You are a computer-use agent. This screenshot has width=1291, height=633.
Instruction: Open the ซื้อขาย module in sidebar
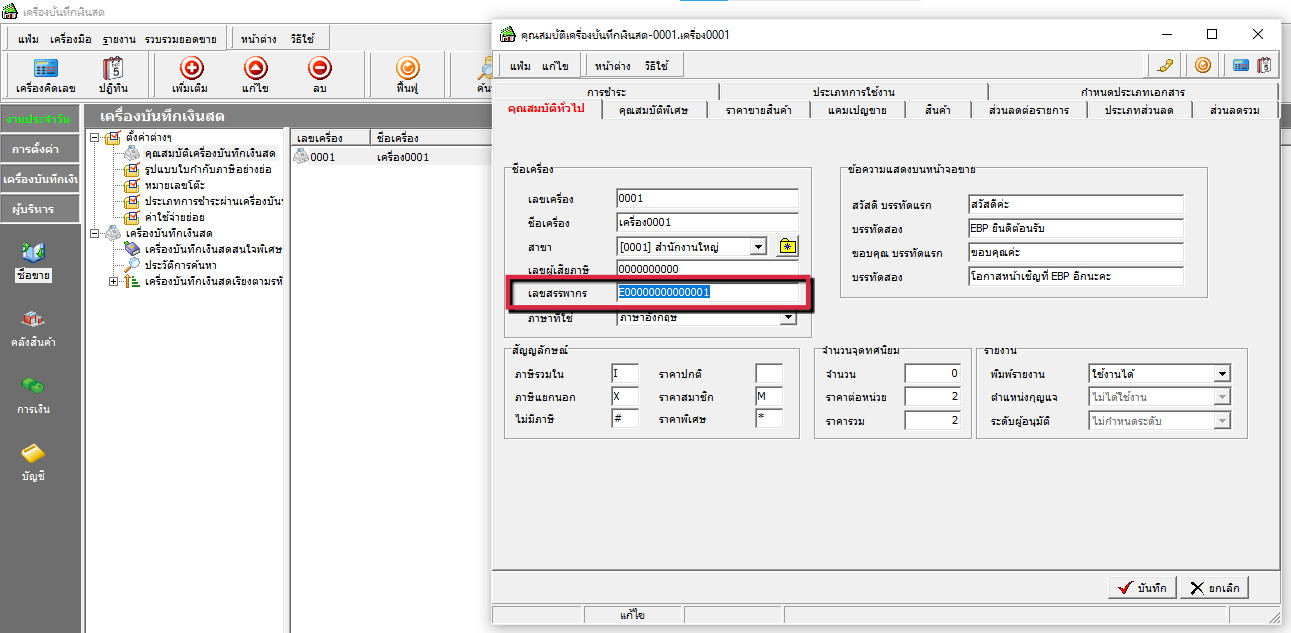34,259
